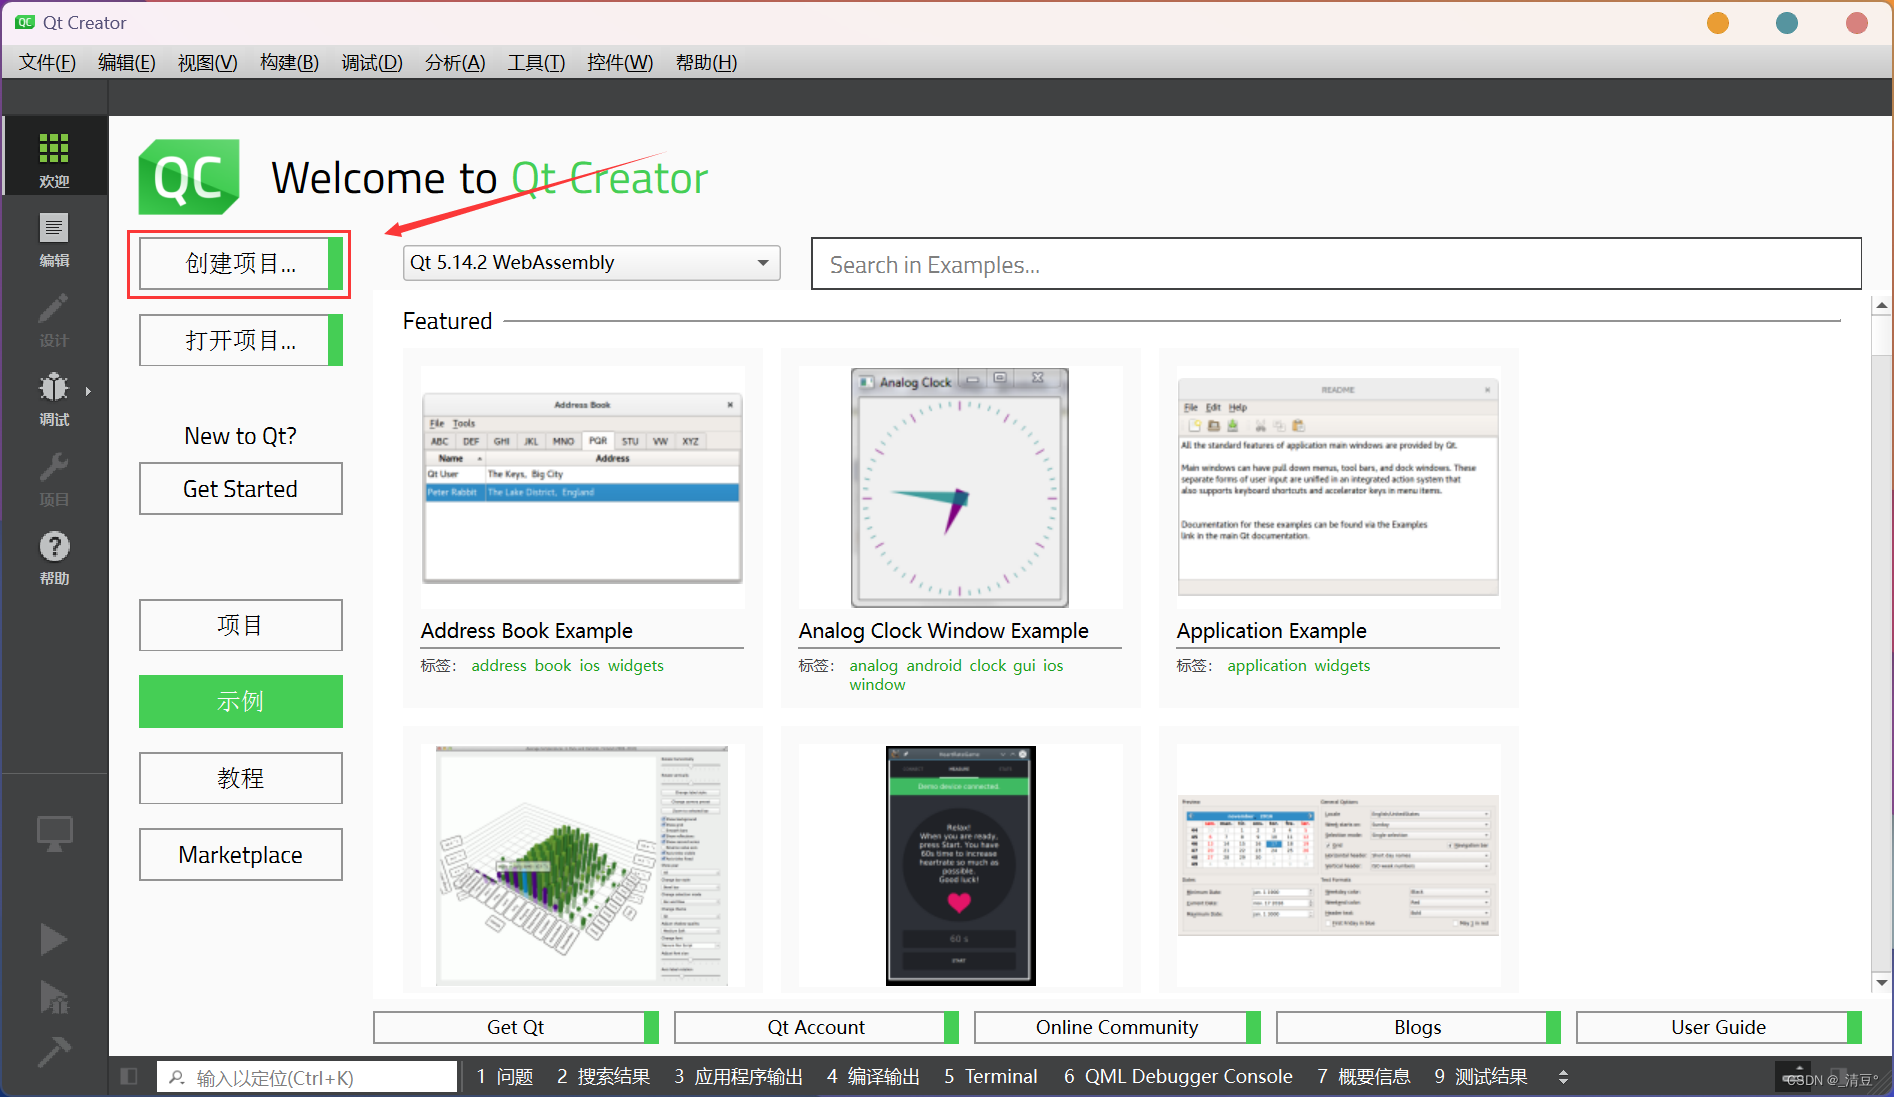Open the 3 应用程序输出 pane
Image resolution: width=1894 pixels, height=1097 pixels.
[739, 1077]
